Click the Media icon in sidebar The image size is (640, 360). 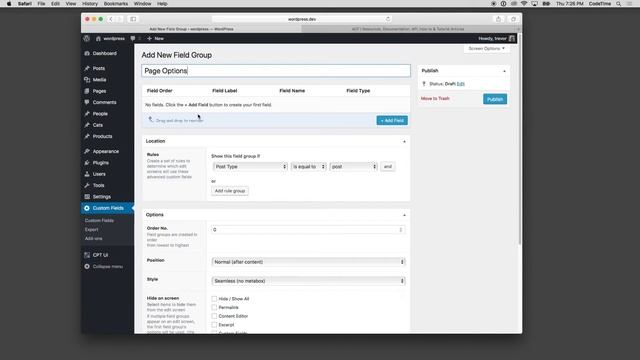click(87, 80)
